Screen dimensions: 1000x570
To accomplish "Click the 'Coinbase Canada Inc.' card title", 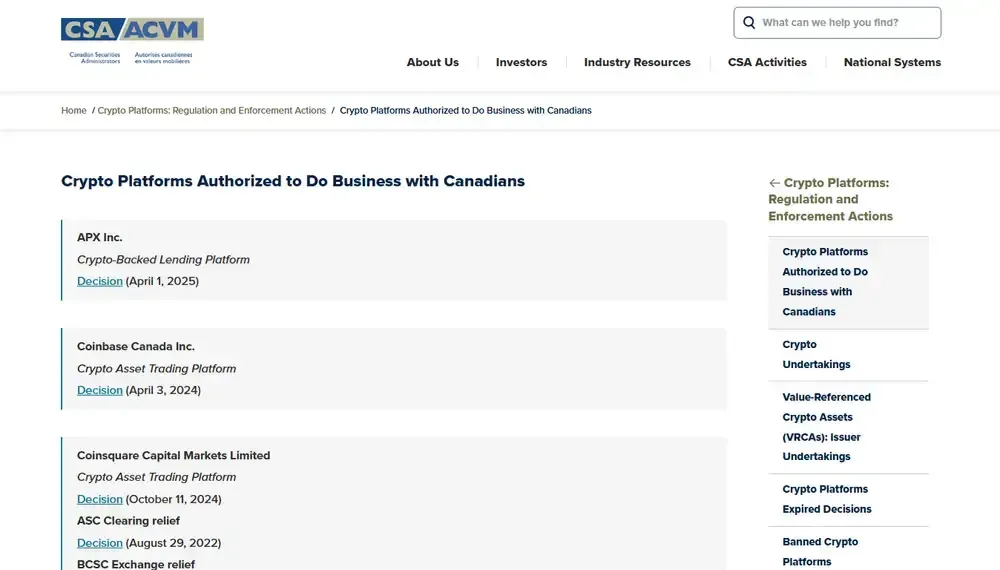I will tap(136, 346).
